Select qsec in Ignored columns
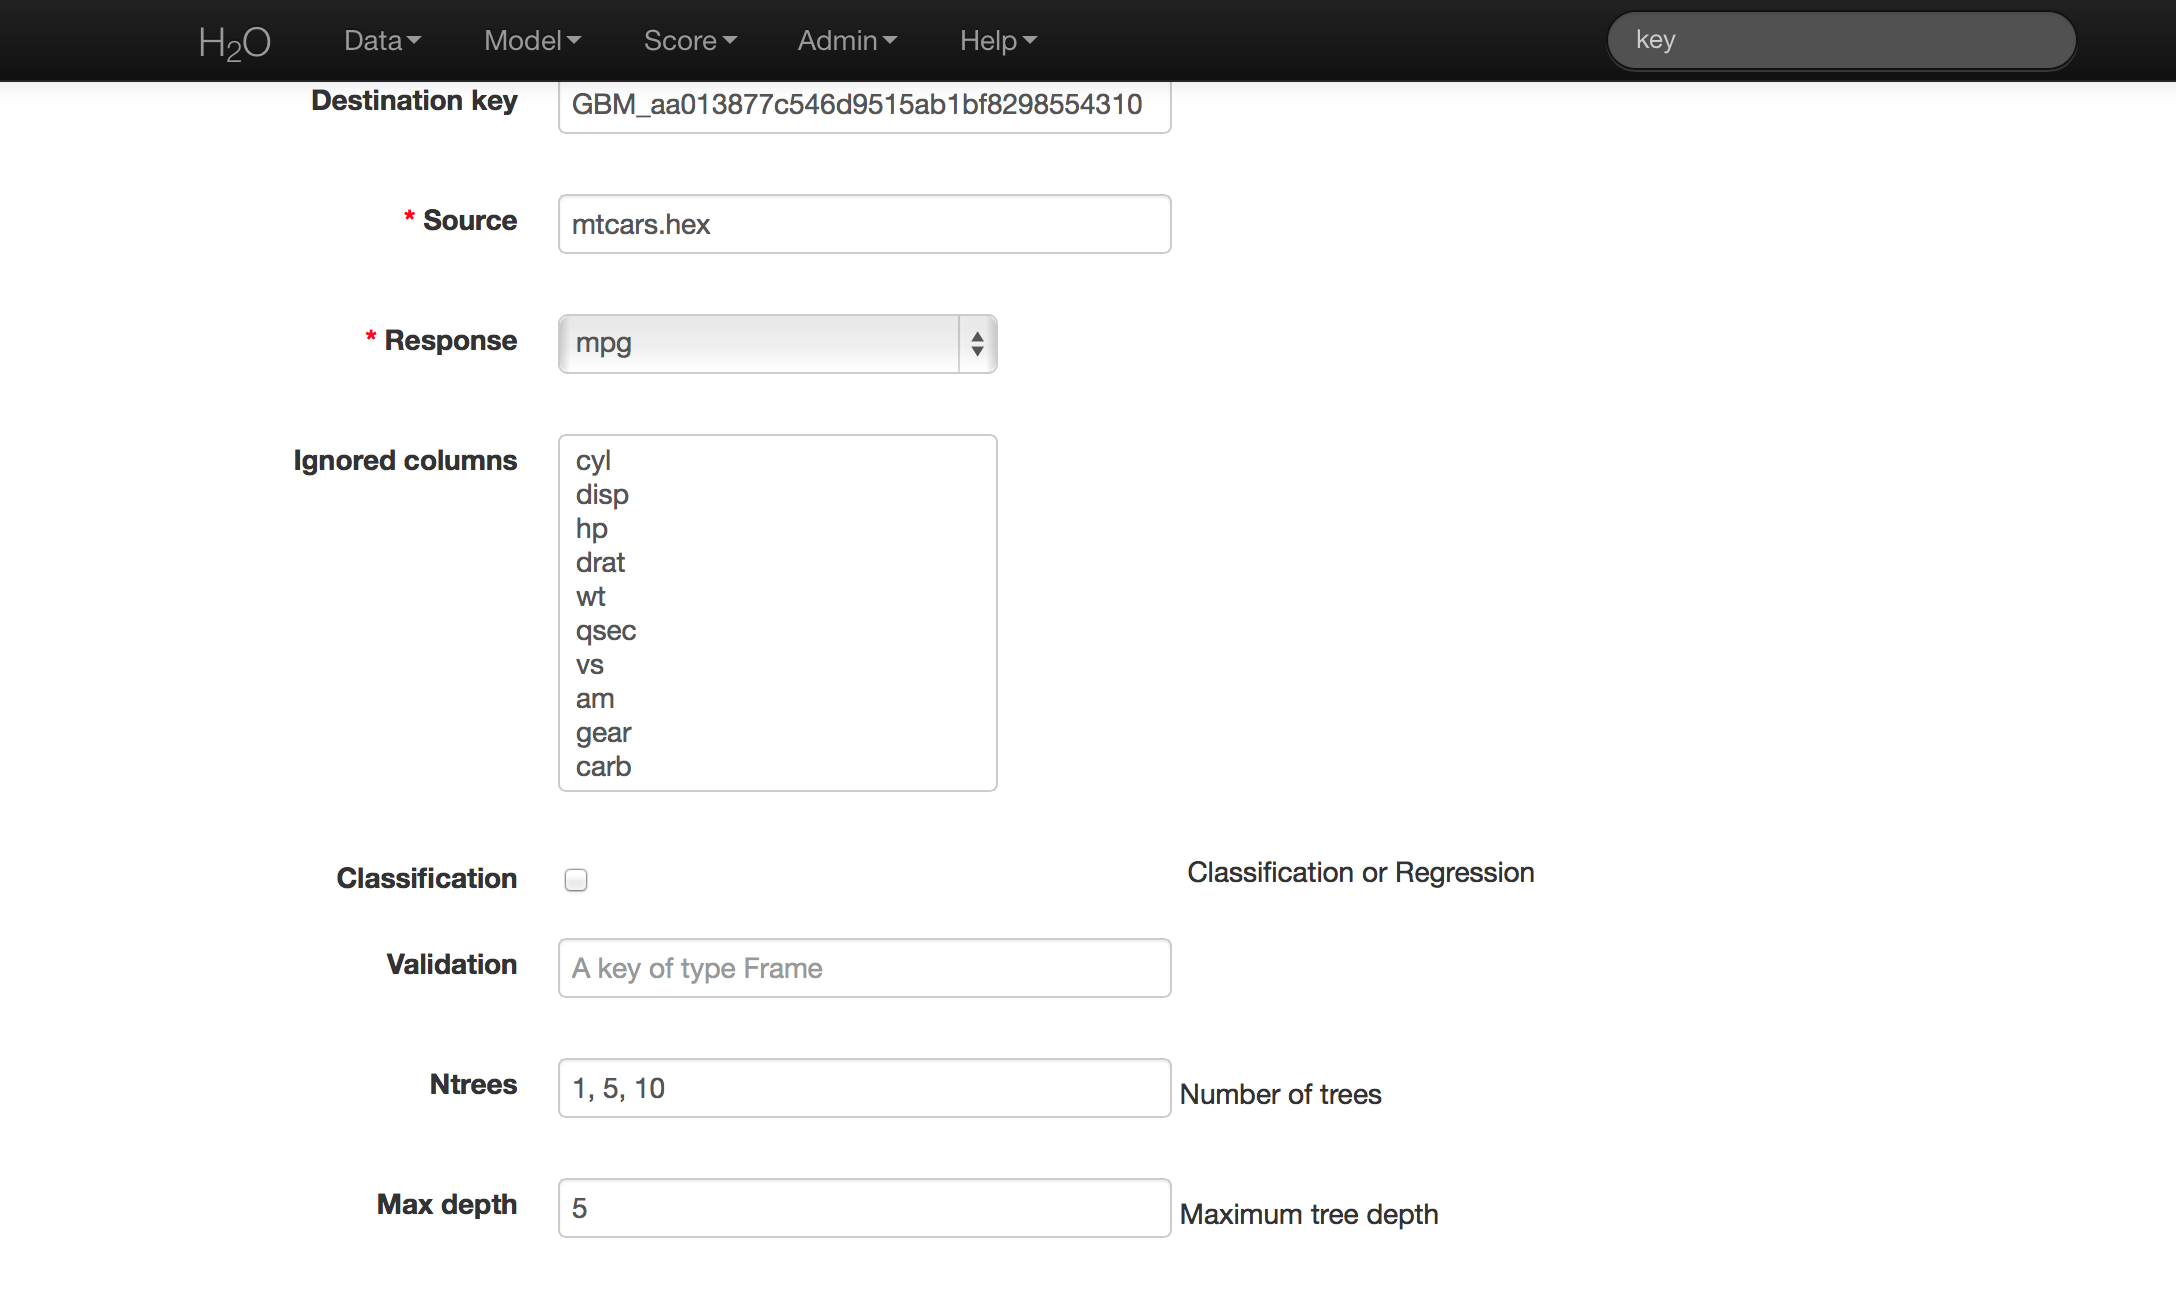2176x1290 pixels. 606,631
